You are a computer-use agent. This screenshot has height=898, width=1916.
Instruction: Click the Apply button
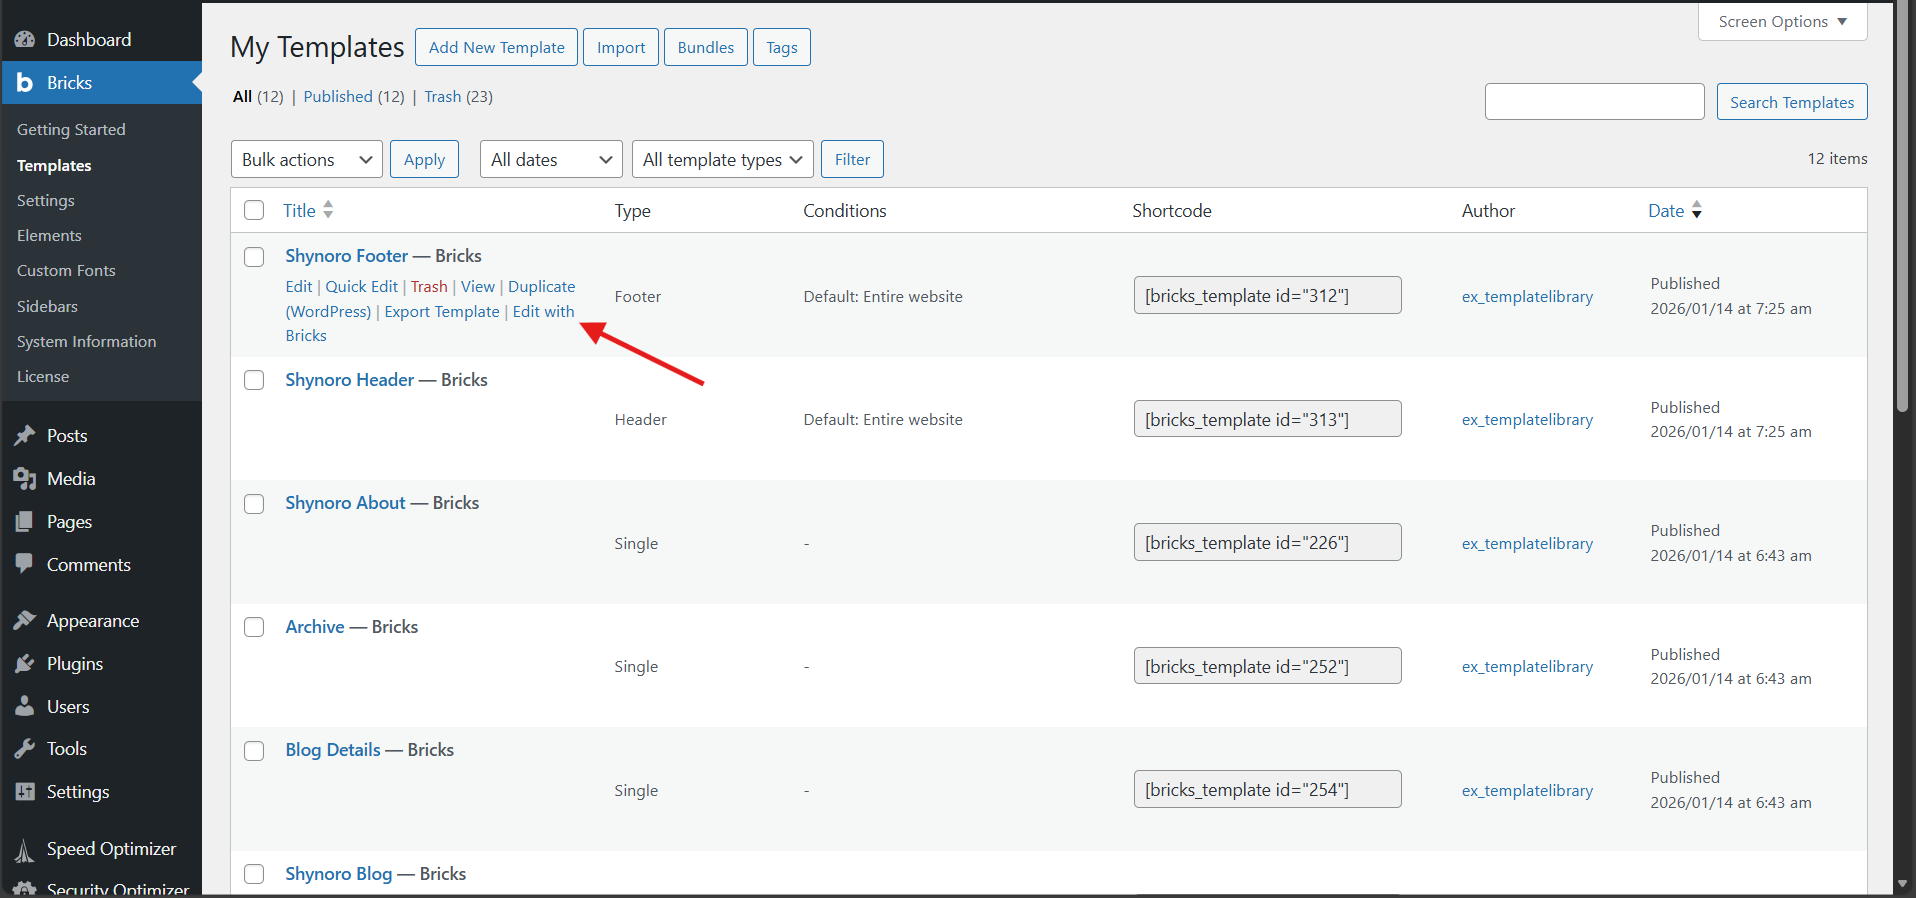(x=424, y=159)
